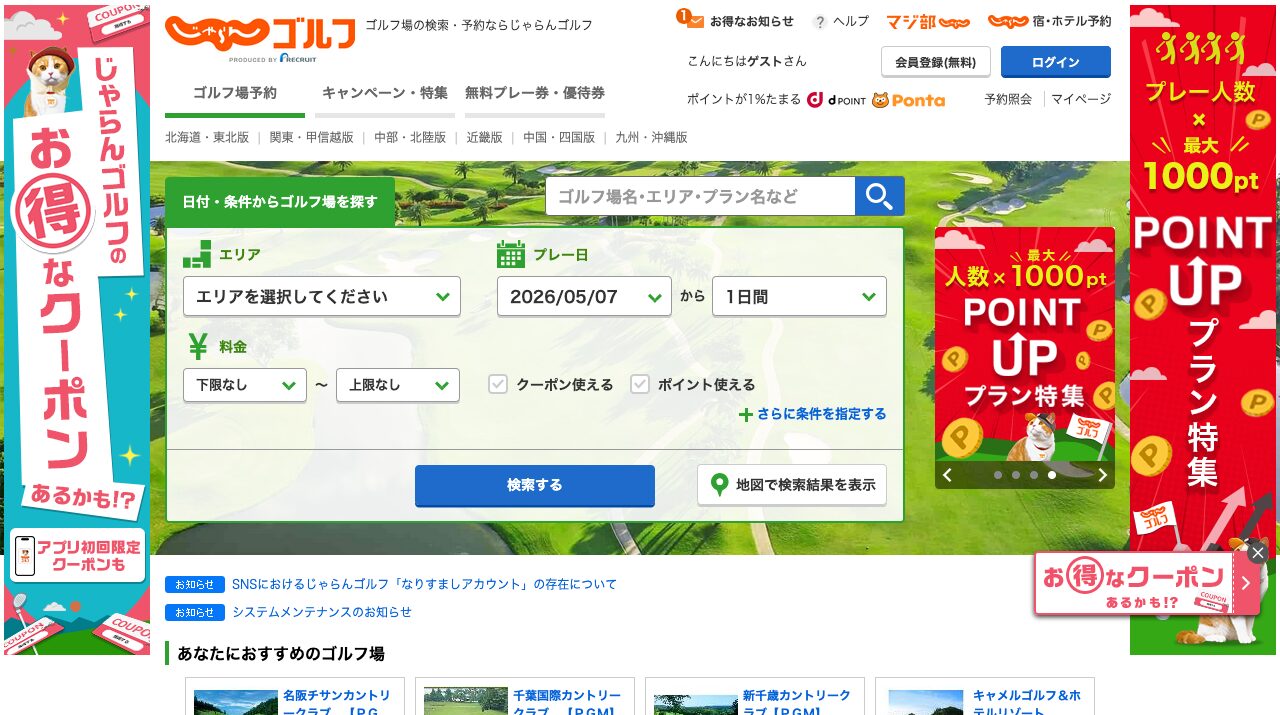Toggle ポイント使える checkbox
This screenshot has height=715, width=1280.
(x=640, y=384)
